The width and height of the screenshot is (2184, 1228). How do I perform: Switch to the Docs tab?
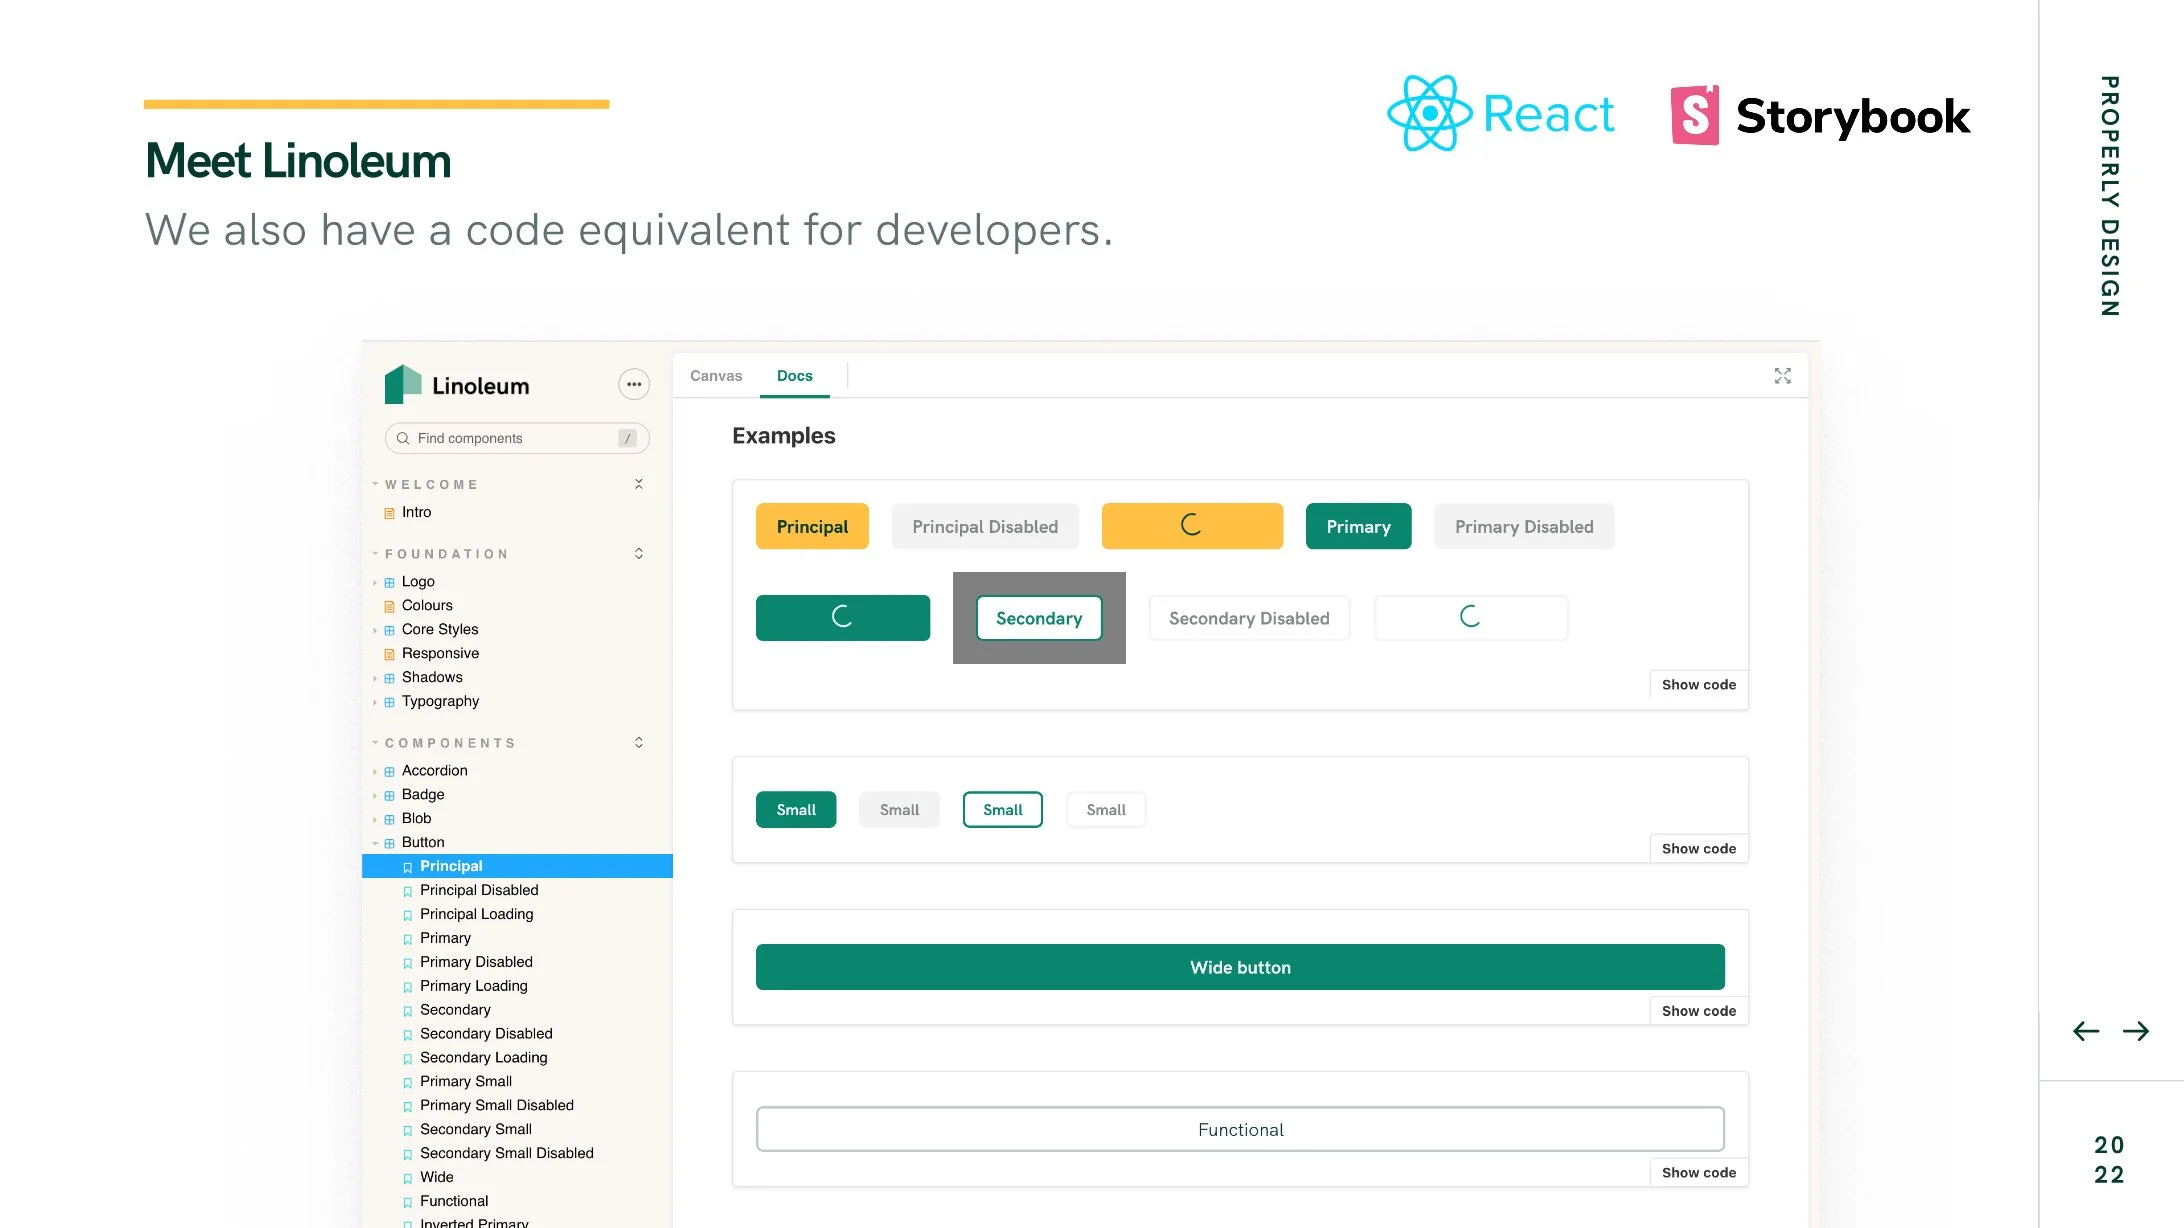tap(794, 376)
